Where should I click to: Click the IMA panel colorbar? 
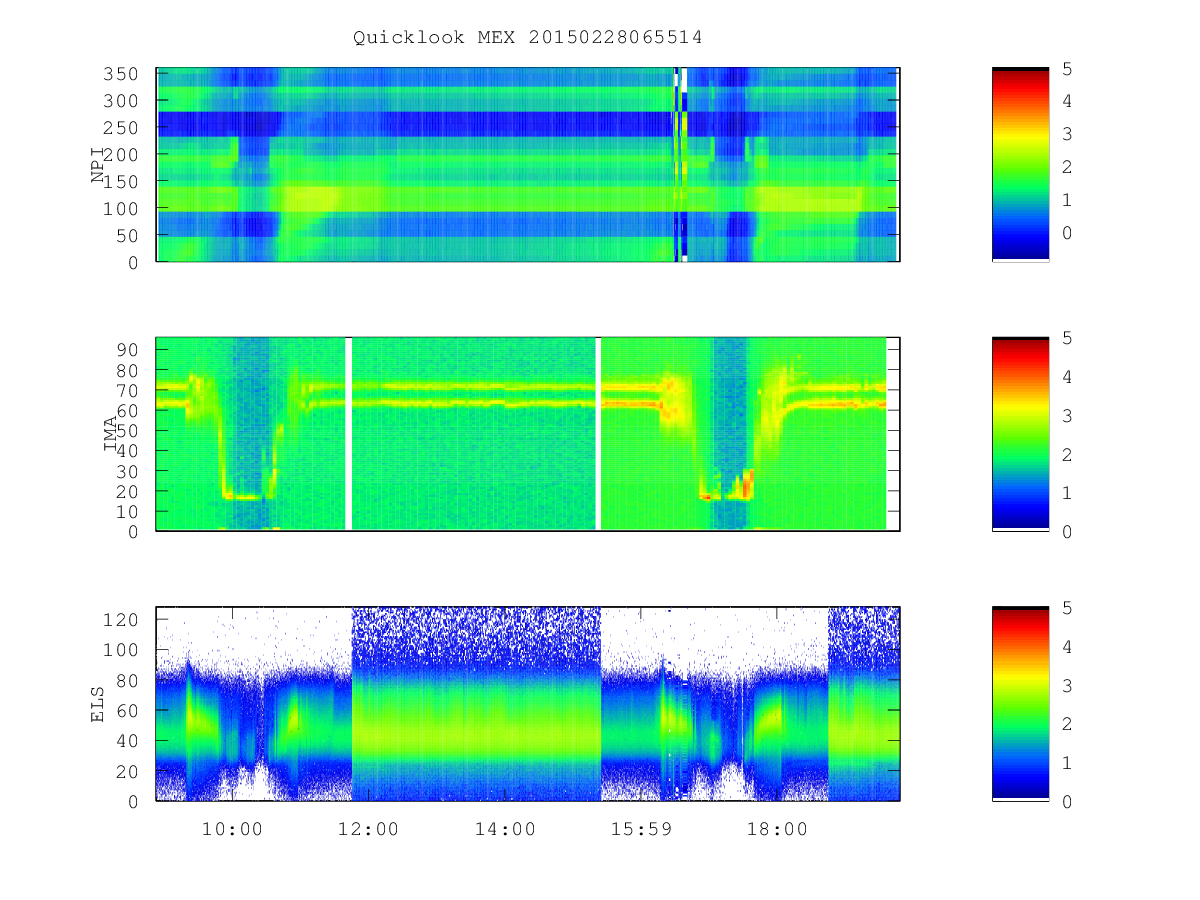1020,434
